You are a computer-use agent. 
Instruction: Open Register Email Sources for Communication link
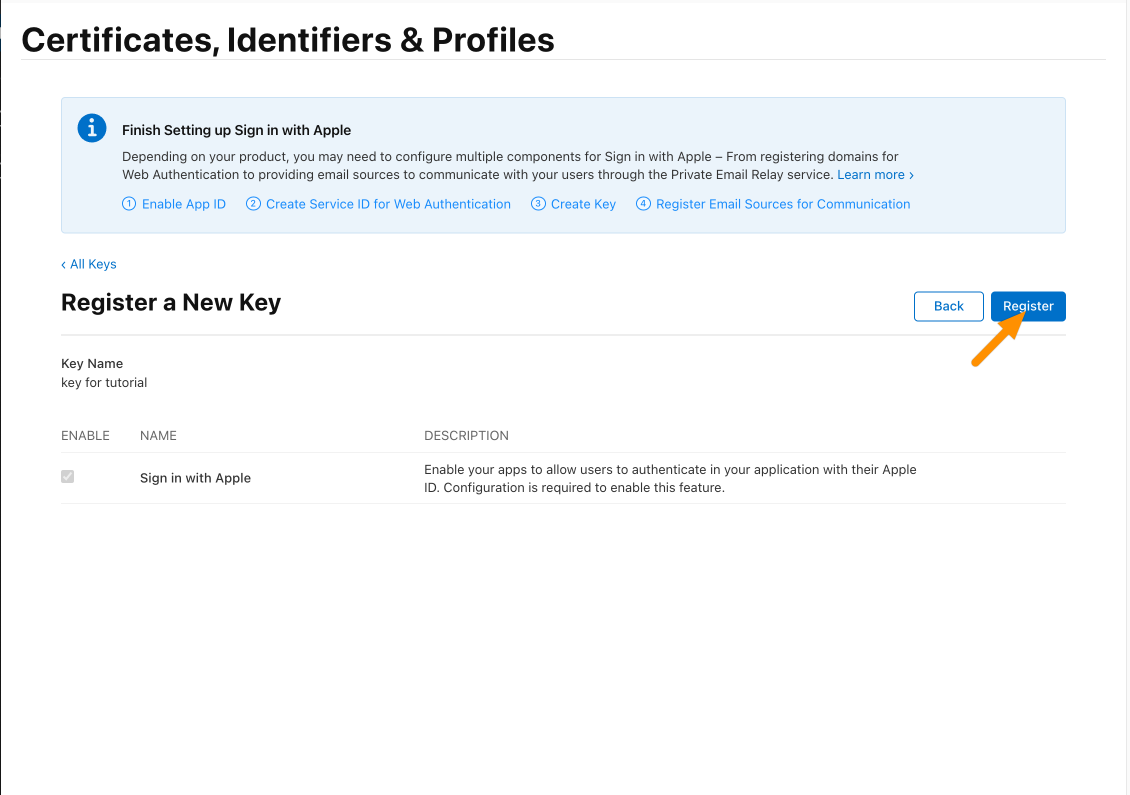(783, 204)
